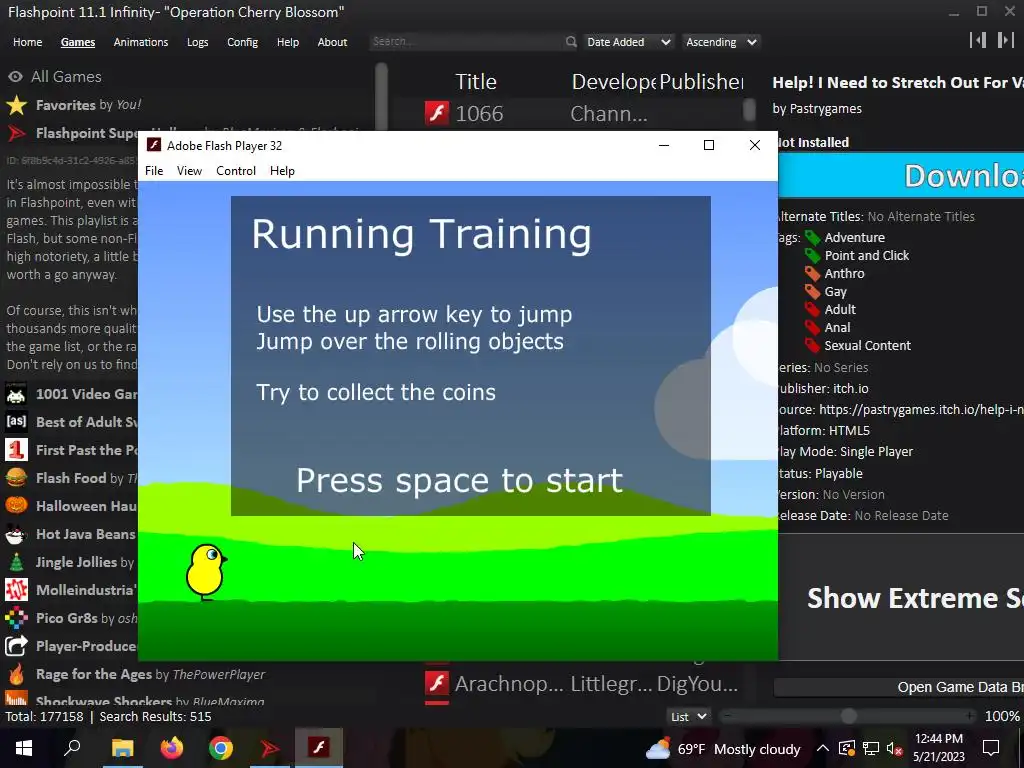The height and width of the screenshot is (768, 1024).
Task: Click the magnifier icon in search box
Action: tap(571, 42)
